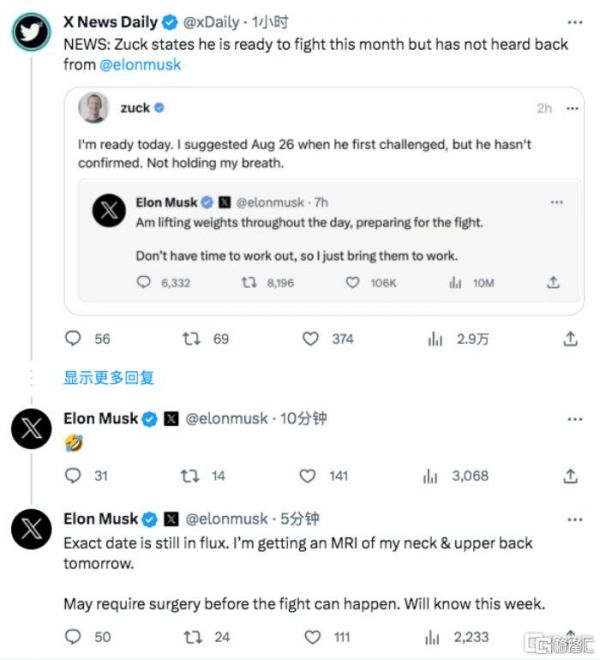Screen dimensions: 600x660
Task: Open the @elonmusk mention link
Action: (141, 65)
